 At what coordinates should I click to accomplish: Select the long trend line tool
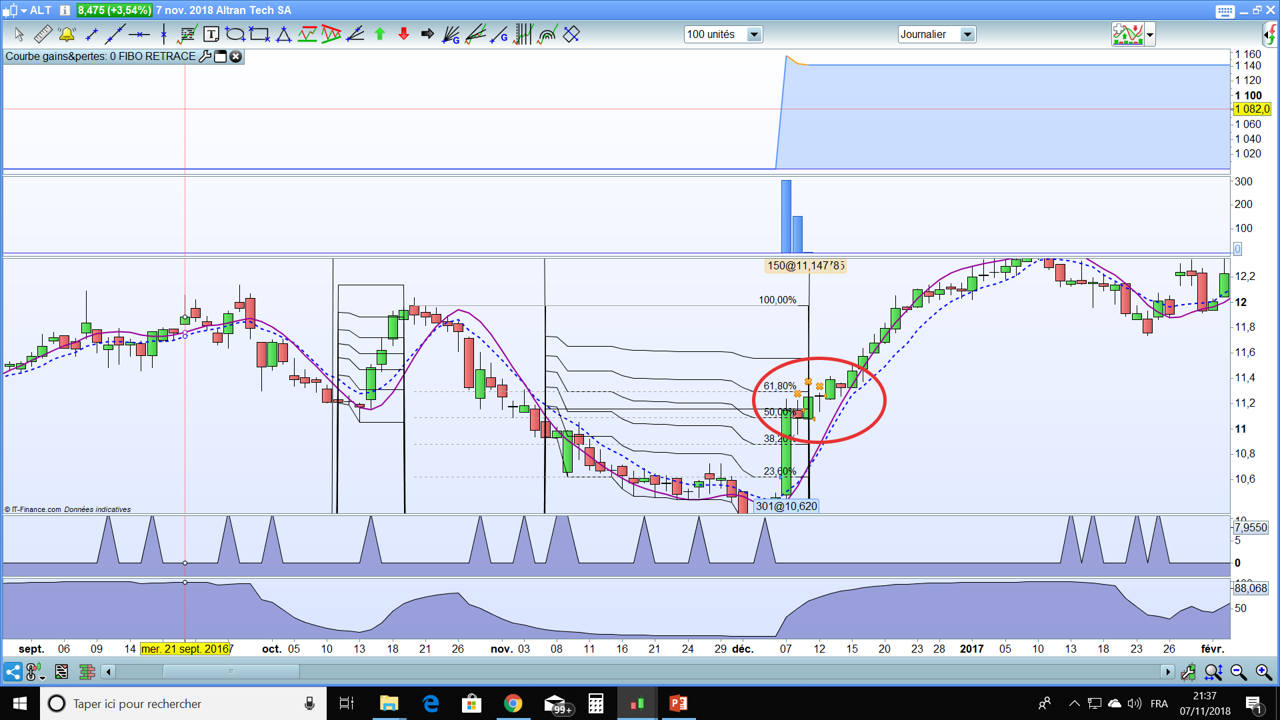pos(115,34)
